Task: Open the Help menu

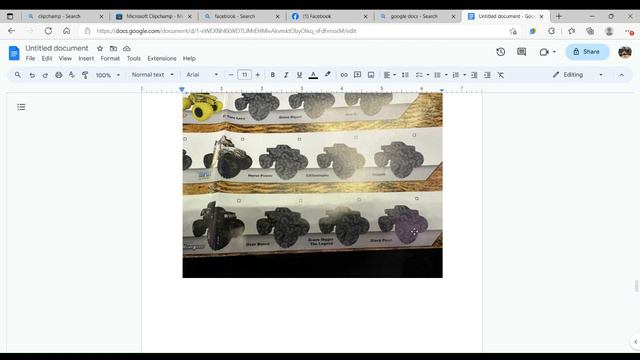Action: pyautogui.click(x=189, y=59)
